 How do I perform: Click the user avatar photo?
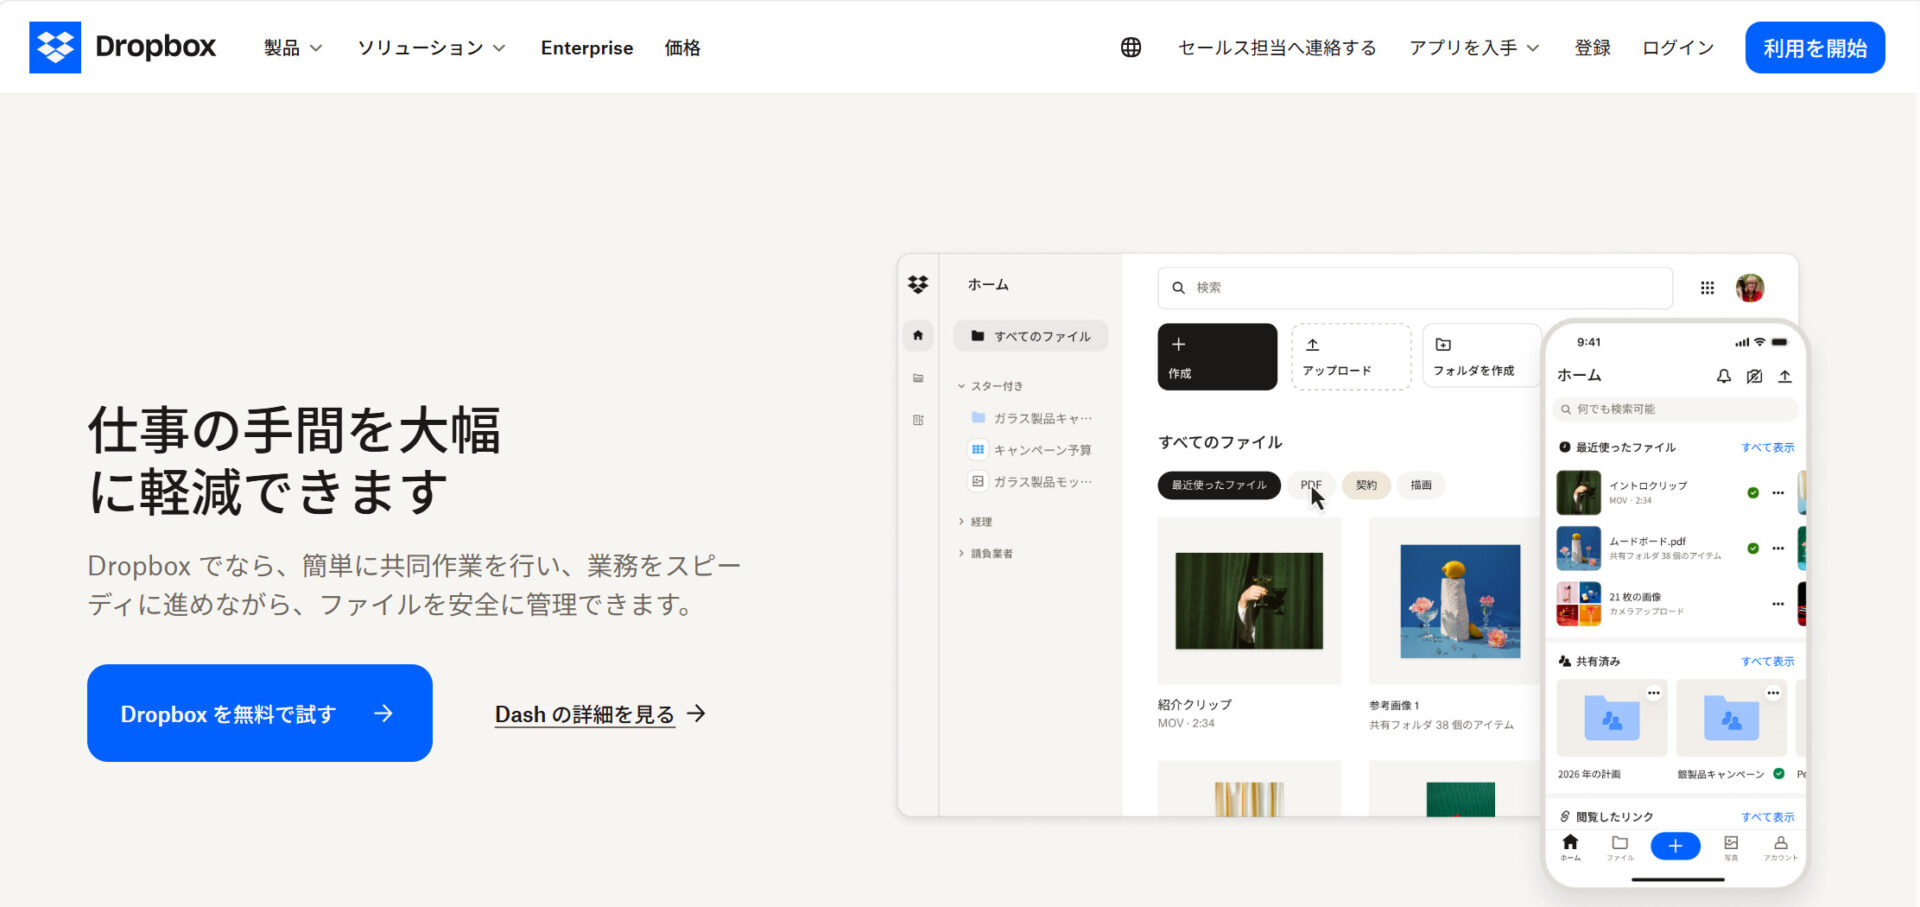[x=1750, y=288]
